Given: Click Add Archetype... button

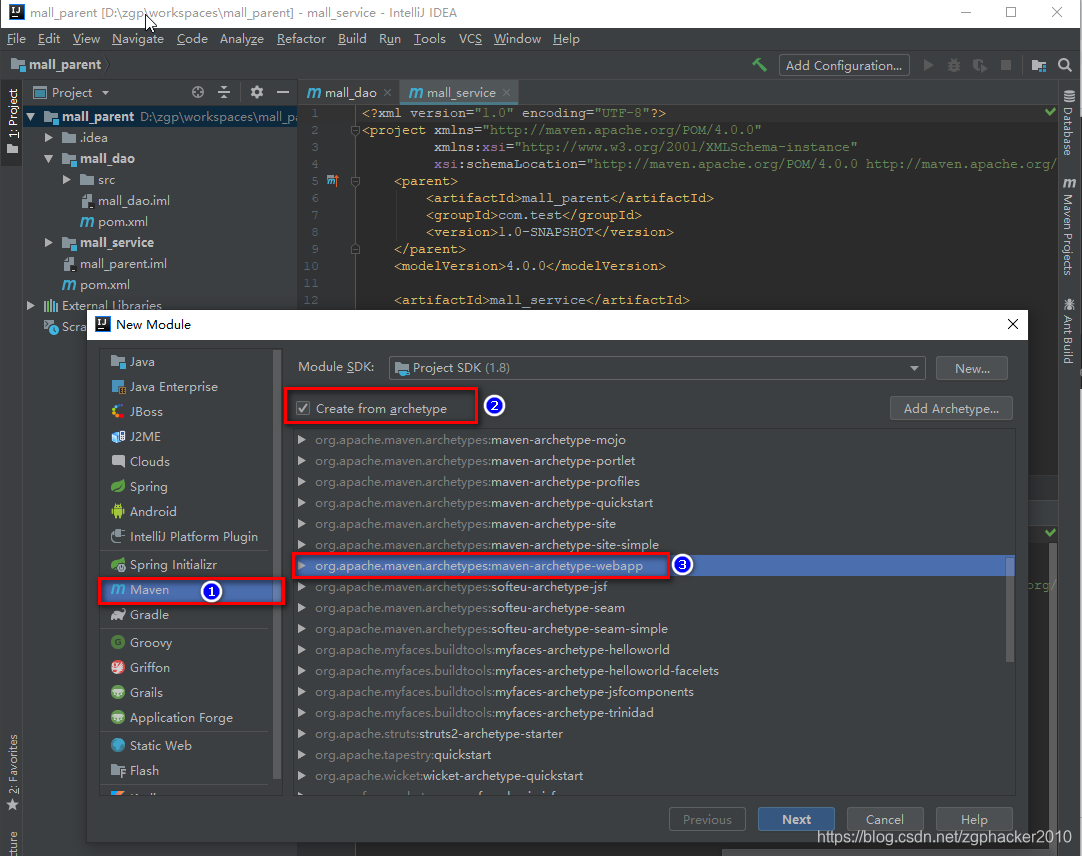Looking at the screenshot, I should pyautogui.click(x=951, y=409).
